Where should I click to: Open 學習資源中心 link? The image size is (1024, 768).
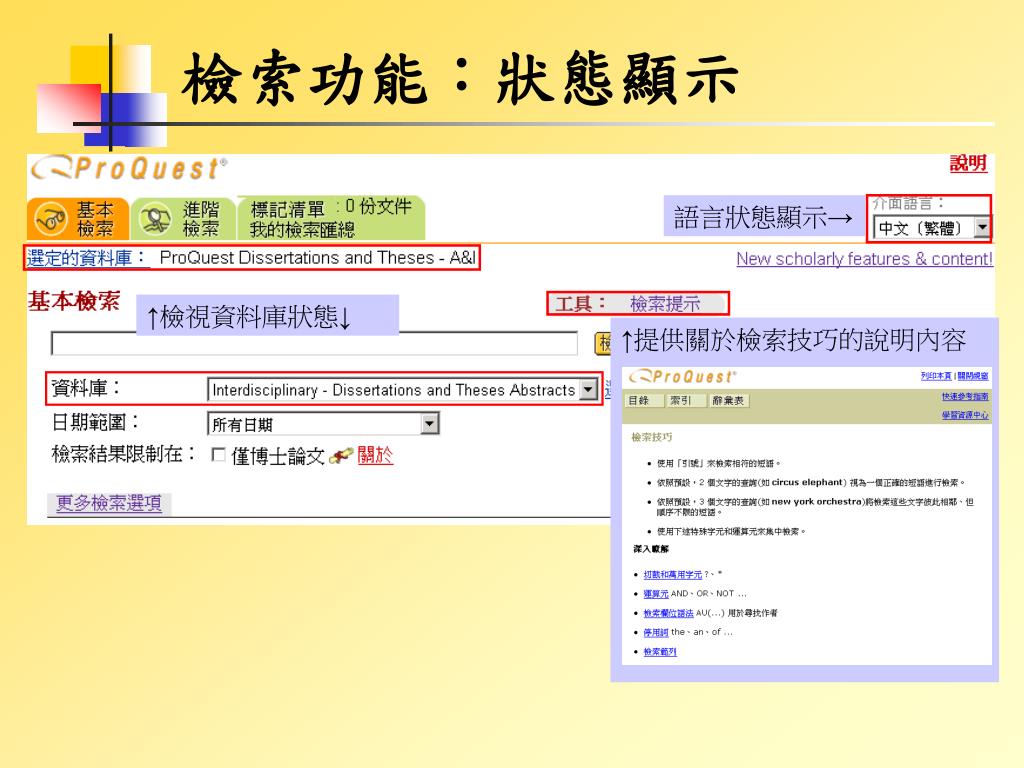tap(965, 415)
